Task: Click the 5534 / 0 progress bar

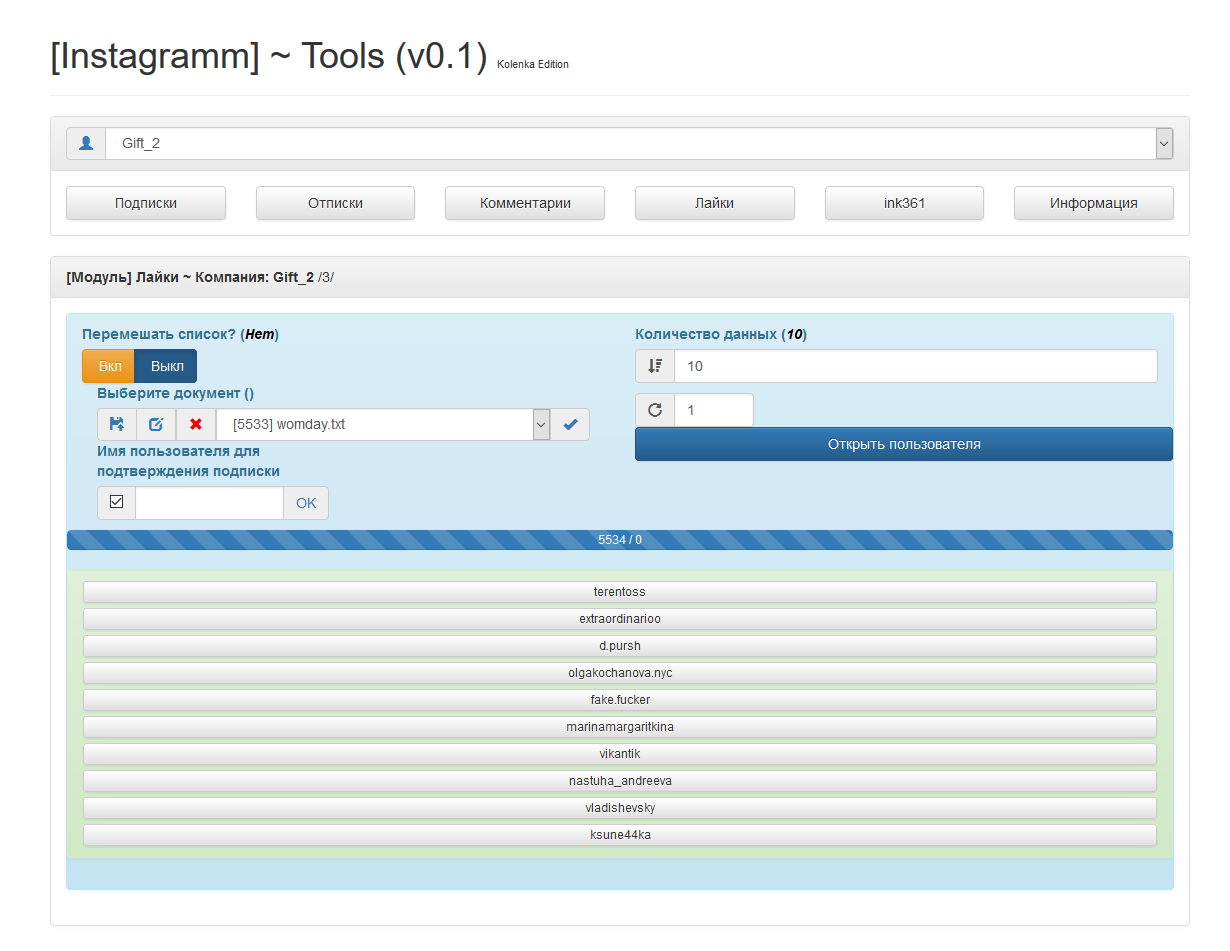Action: point(620,540)
